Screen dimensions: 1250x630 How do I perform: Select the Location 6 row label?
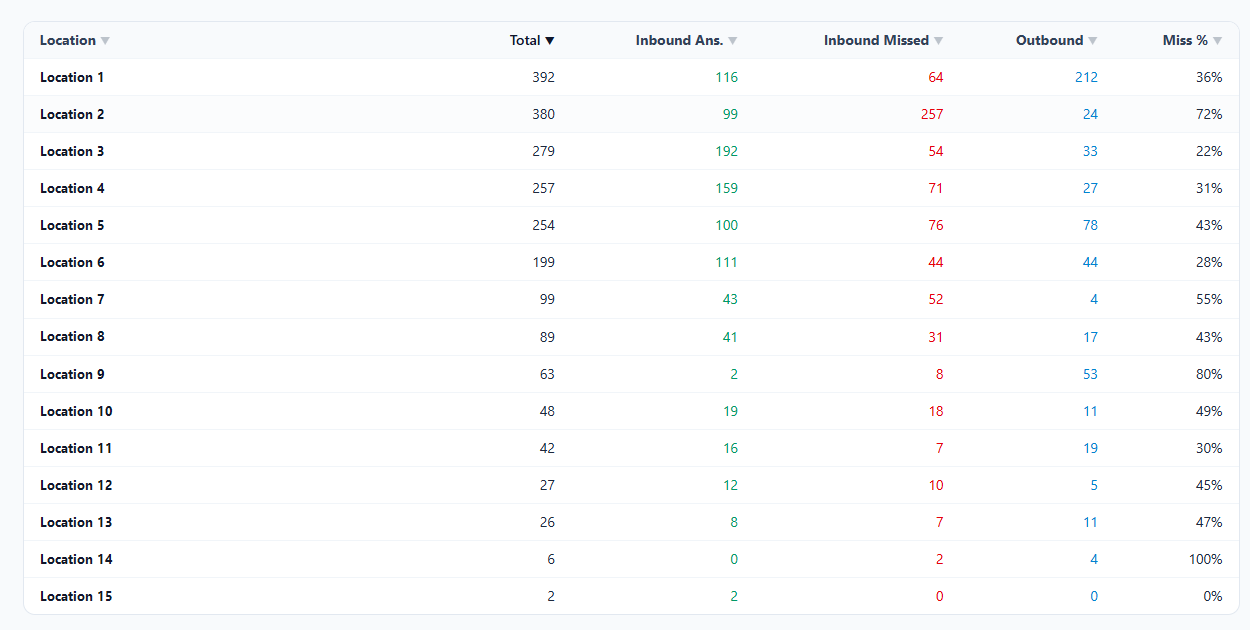tap(72, 262)
